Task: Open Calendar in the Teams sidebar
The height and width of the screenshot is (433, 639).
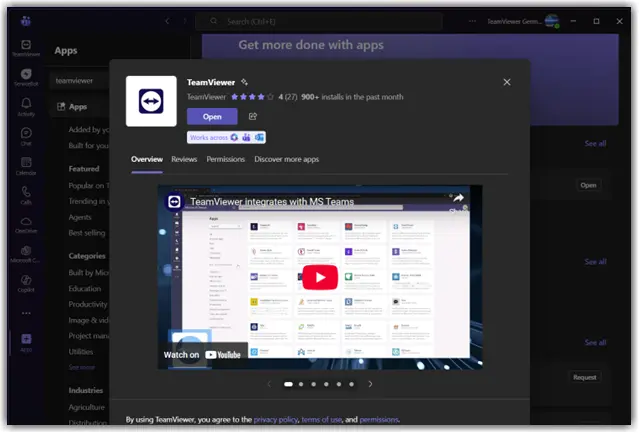Action: [26, 166]
